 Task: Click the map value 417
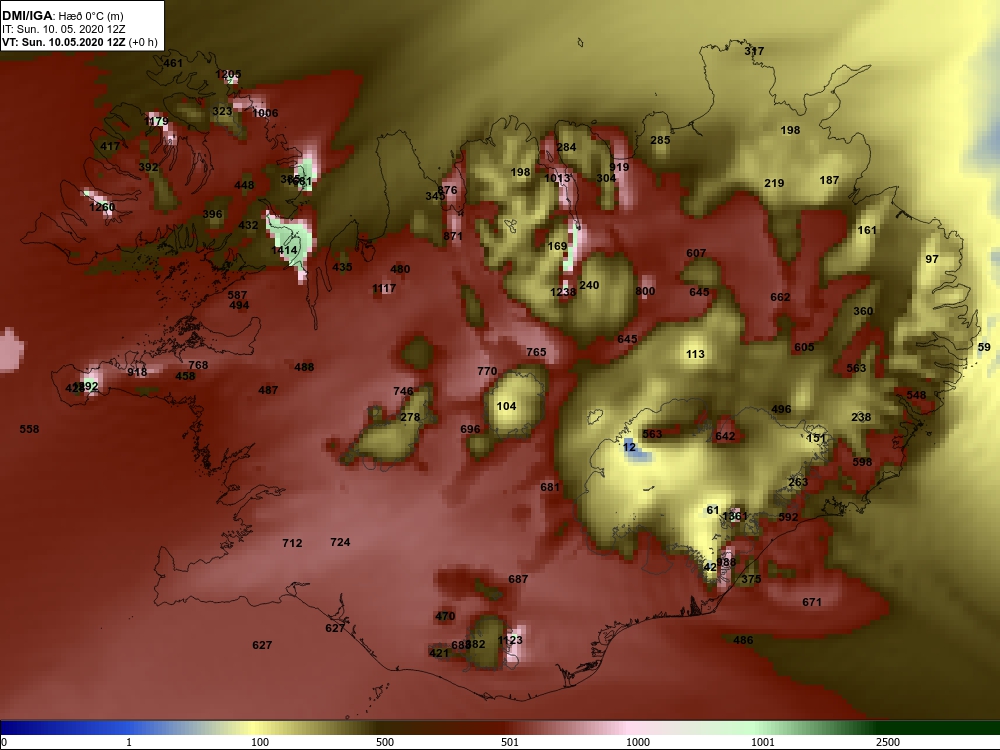click(x=110, y=146)
